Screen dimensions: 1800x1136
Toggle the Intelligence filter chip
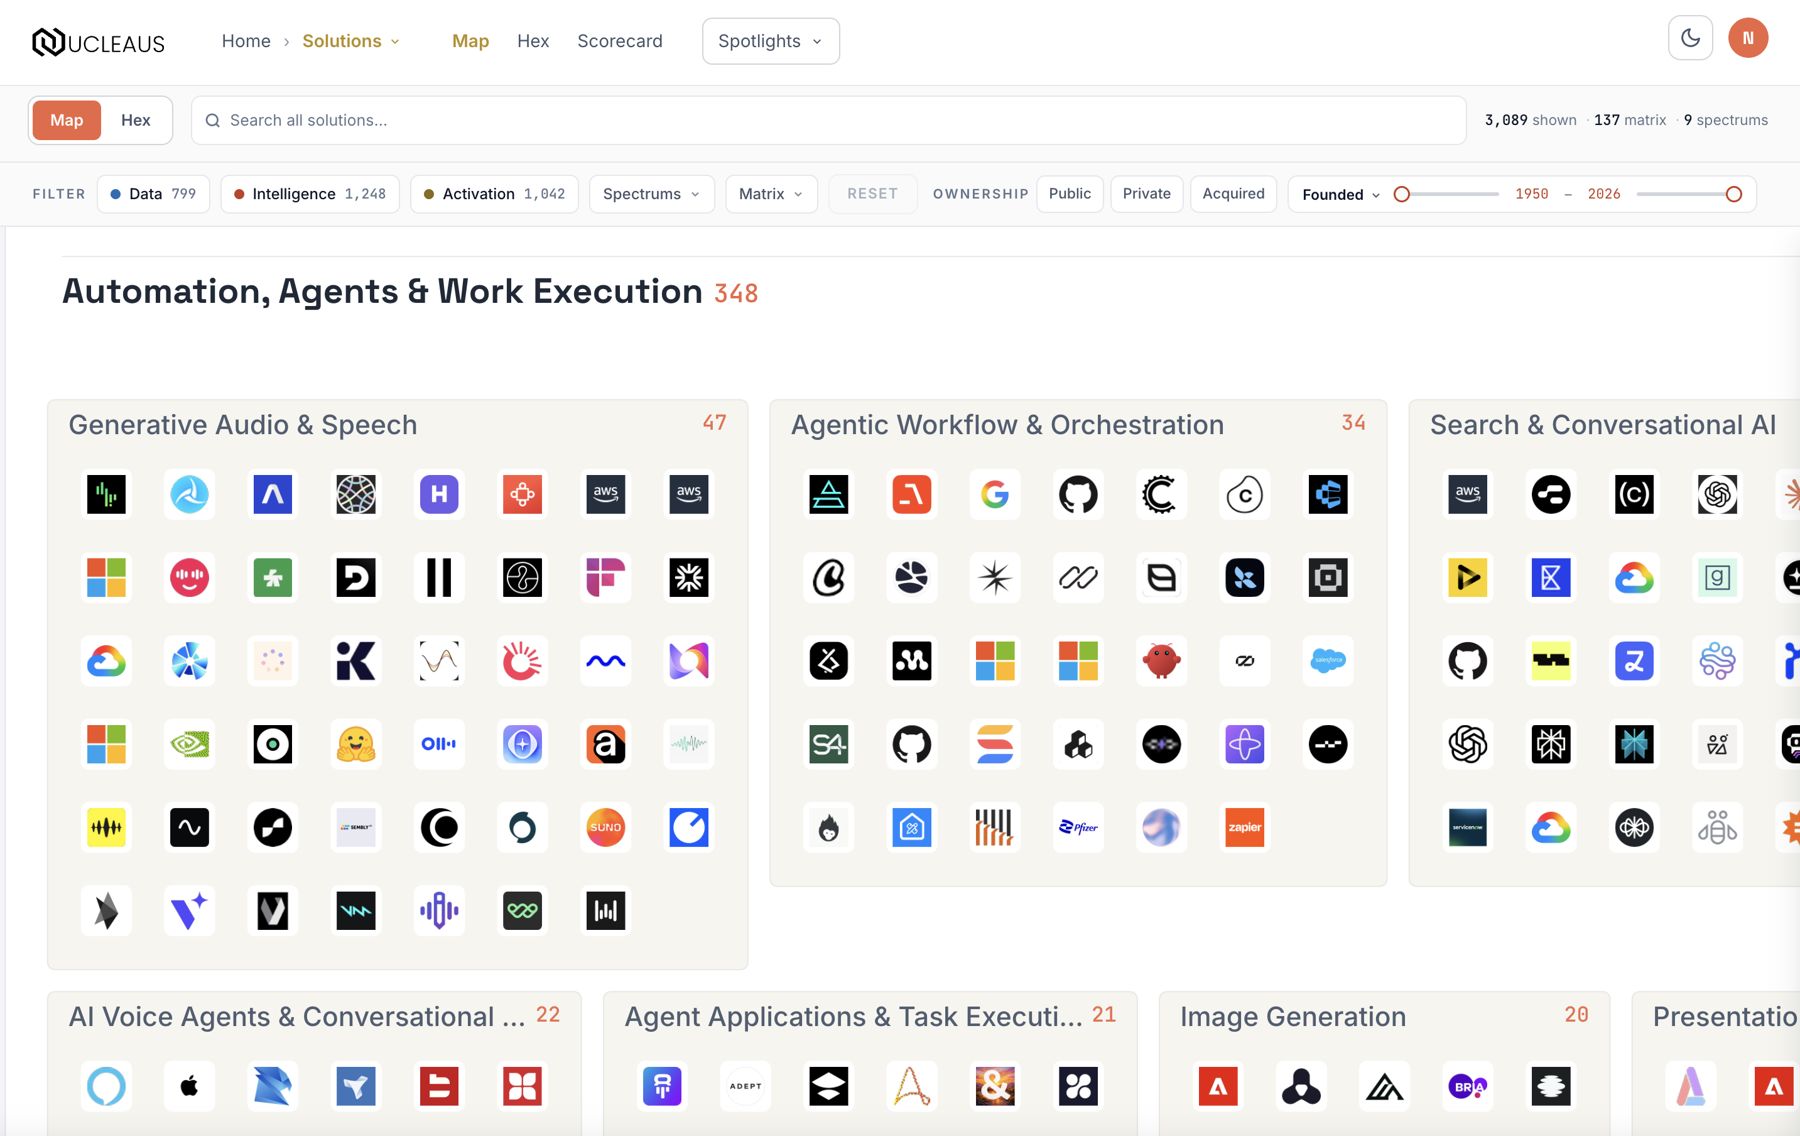310,194
